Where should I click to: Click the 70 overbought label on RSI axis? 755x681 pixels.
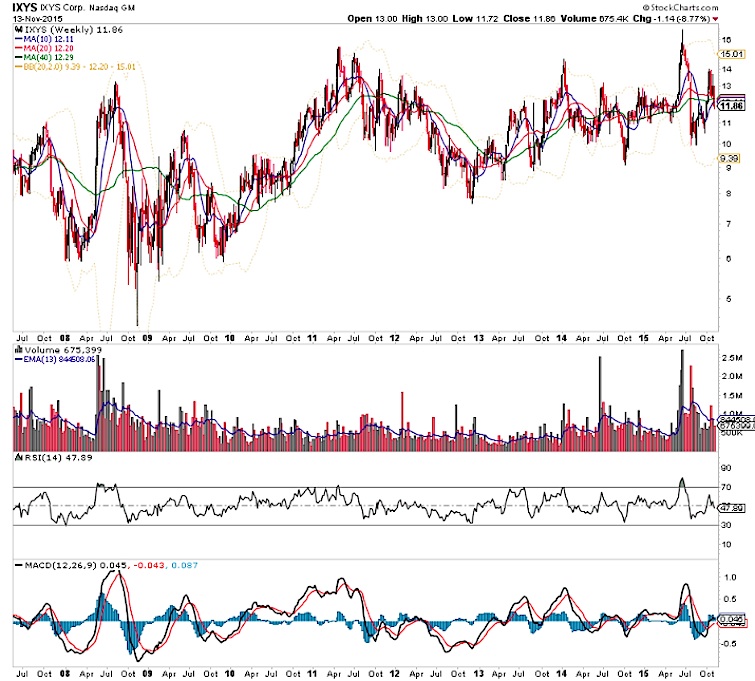pyautogui.click(x=727, y=487)
